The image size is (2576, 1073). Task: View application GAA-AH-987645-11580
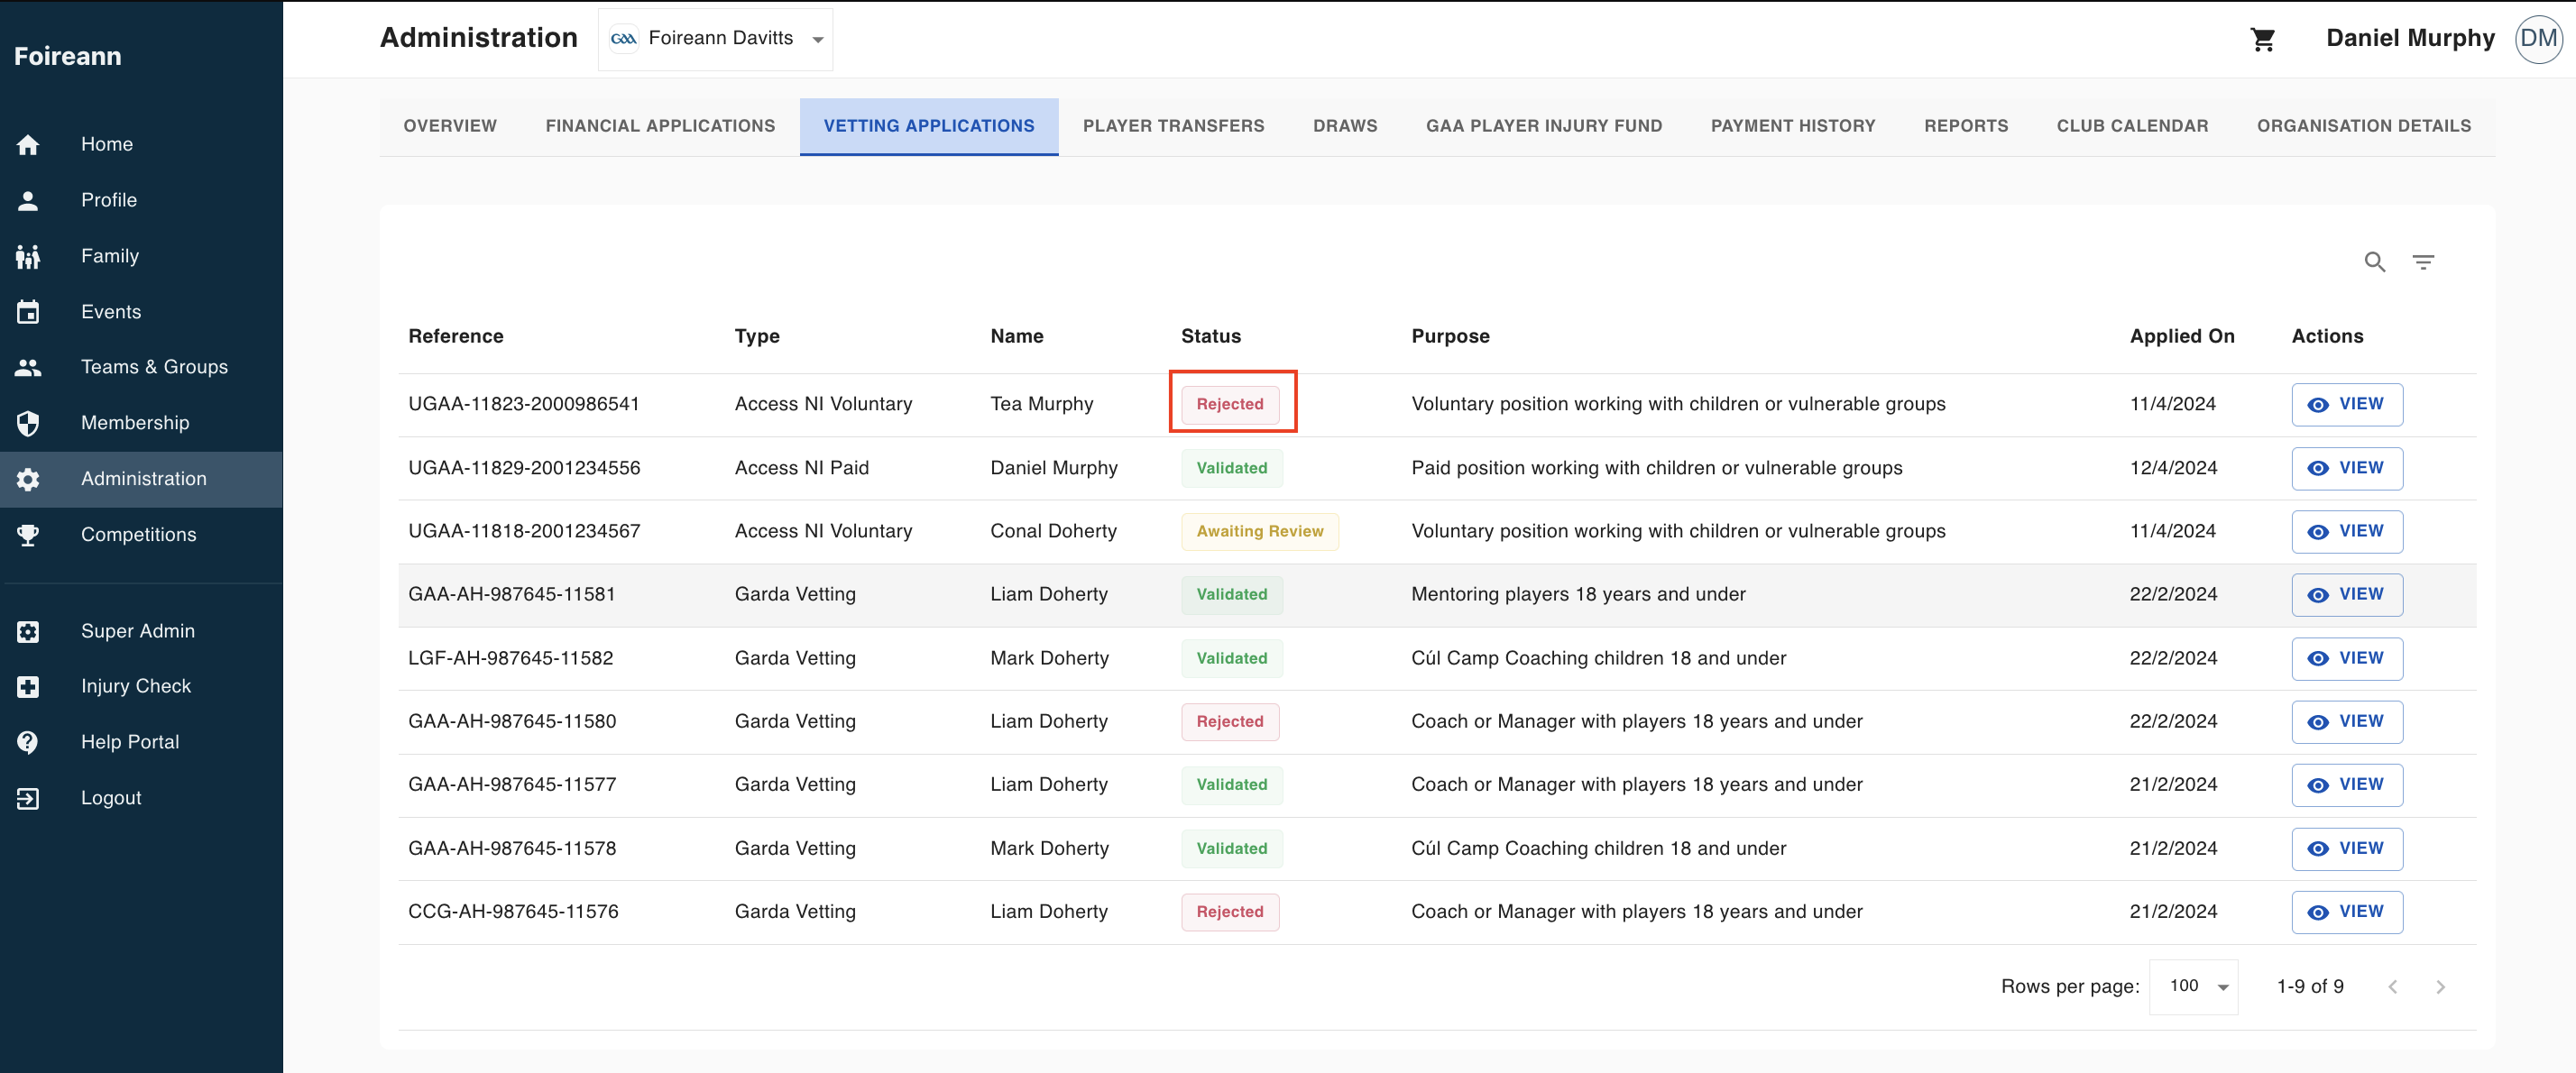pyautogui.click(x=2346, y=721)
